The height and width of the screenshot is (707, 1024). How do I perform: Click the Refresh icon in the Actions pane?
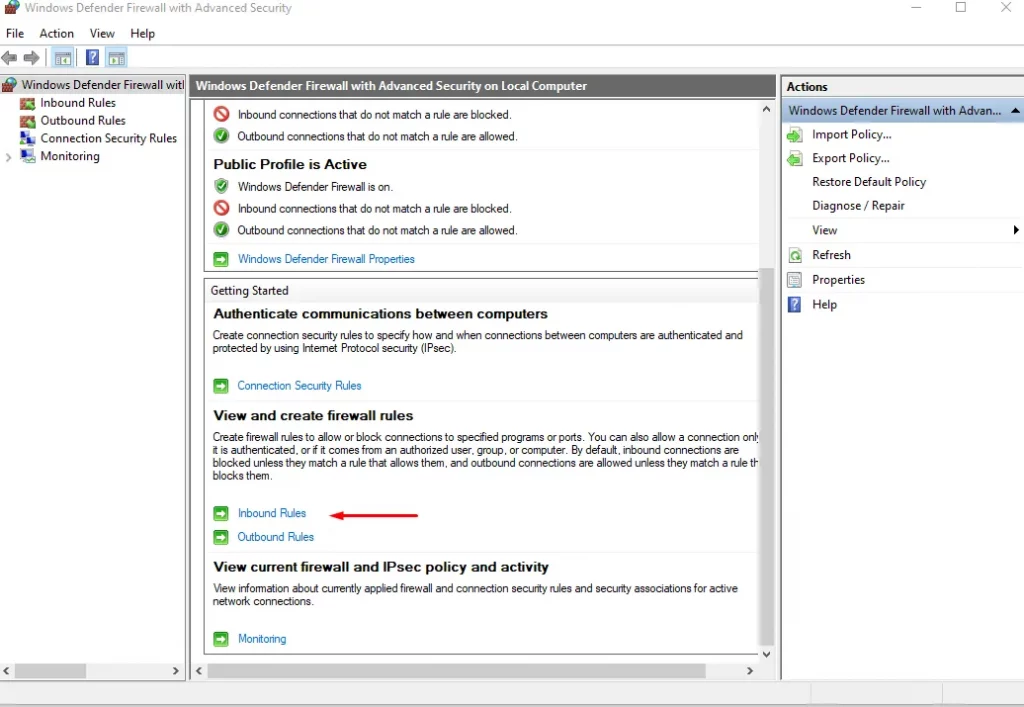(795, 255)
